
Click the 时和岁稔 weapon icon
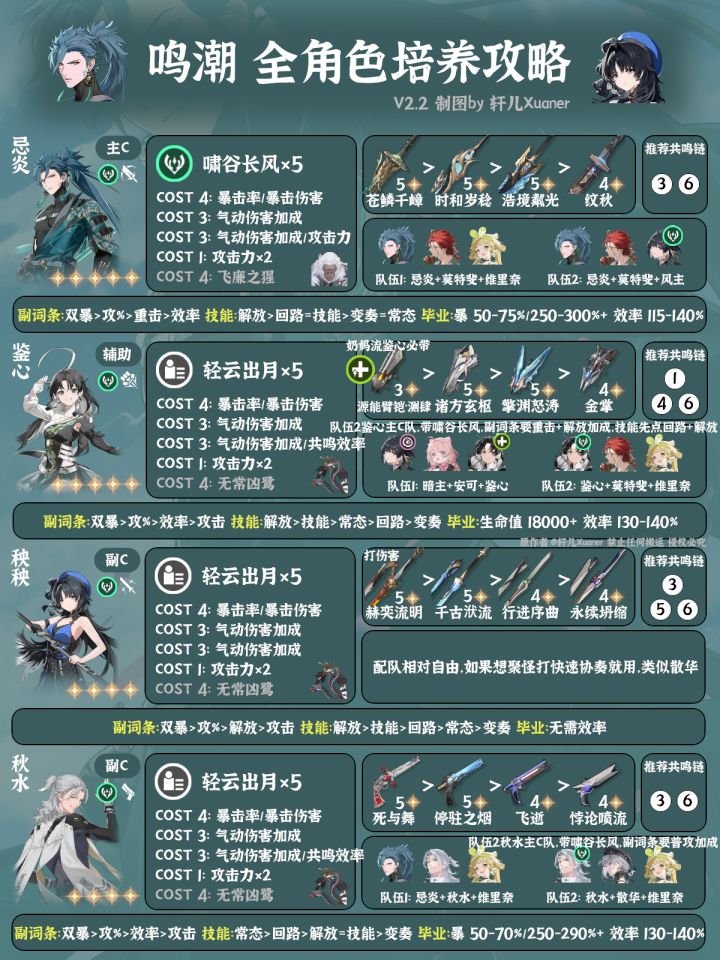point(462,163)
